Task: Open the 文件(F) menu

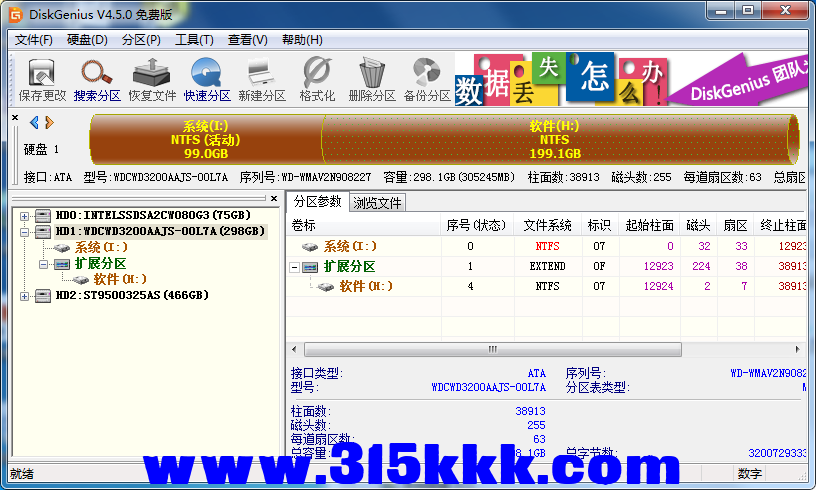Action: click(x=33, y=40)
